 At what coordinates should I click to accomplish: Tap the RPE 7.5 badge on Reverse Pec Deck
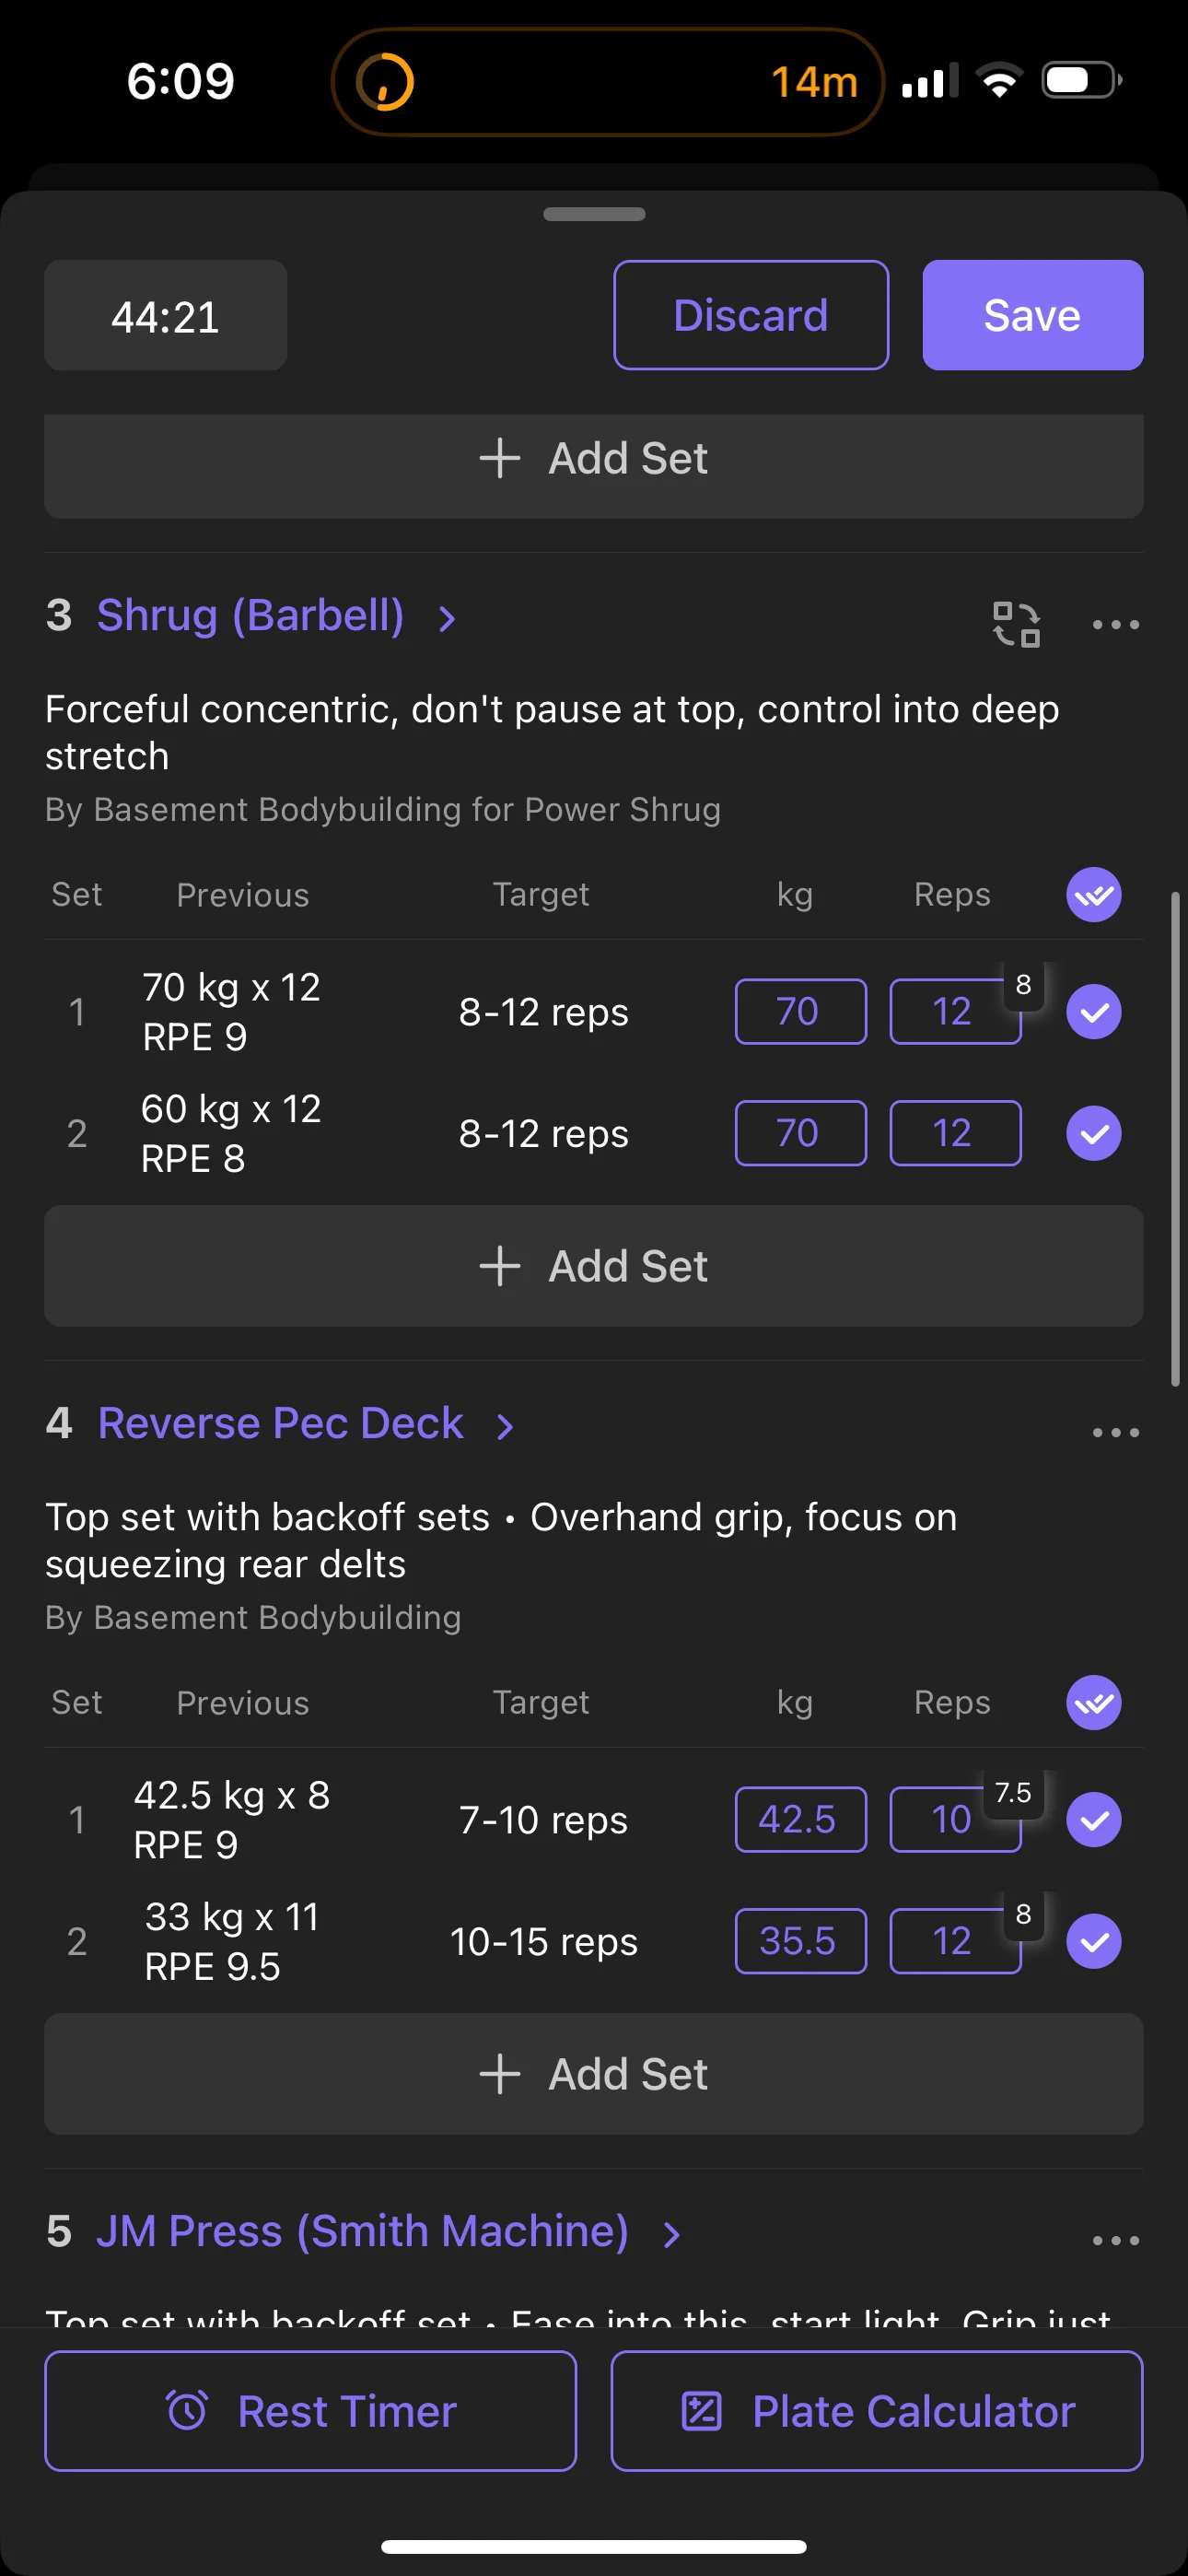(x=1013, y=1792)
